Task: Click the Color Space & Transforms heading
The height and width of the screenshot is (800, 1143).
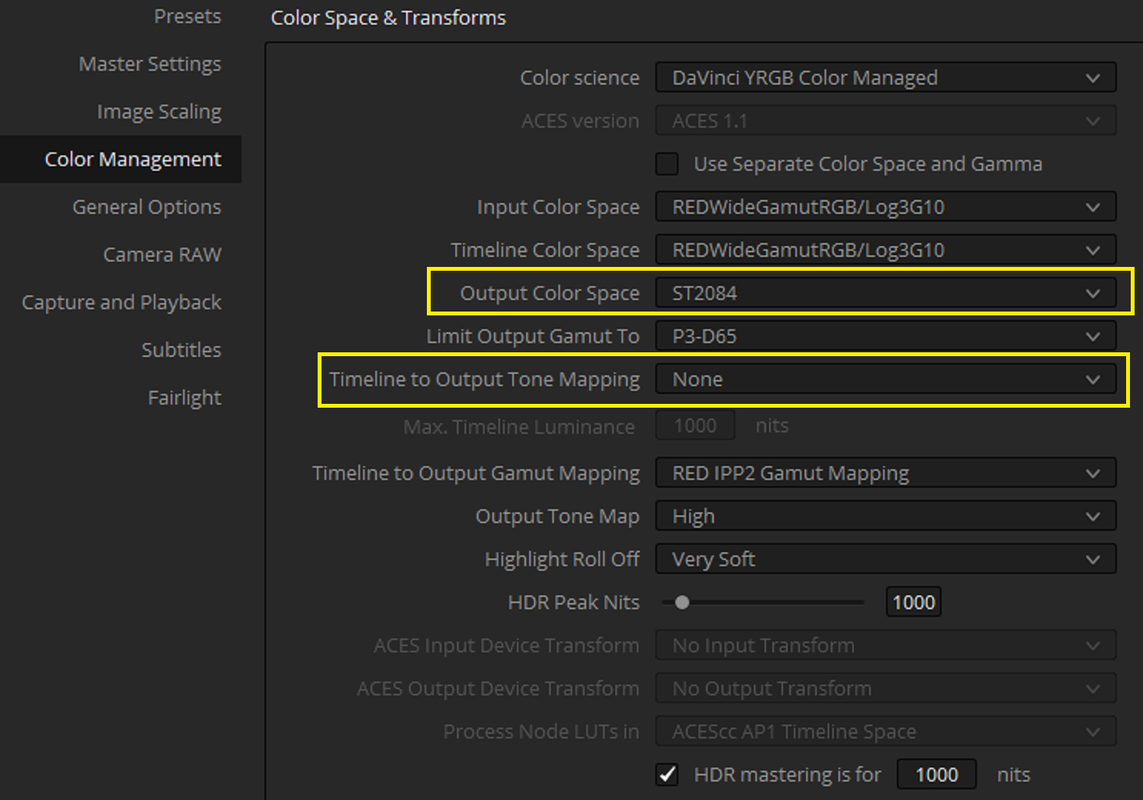Action: pos(388,18)
